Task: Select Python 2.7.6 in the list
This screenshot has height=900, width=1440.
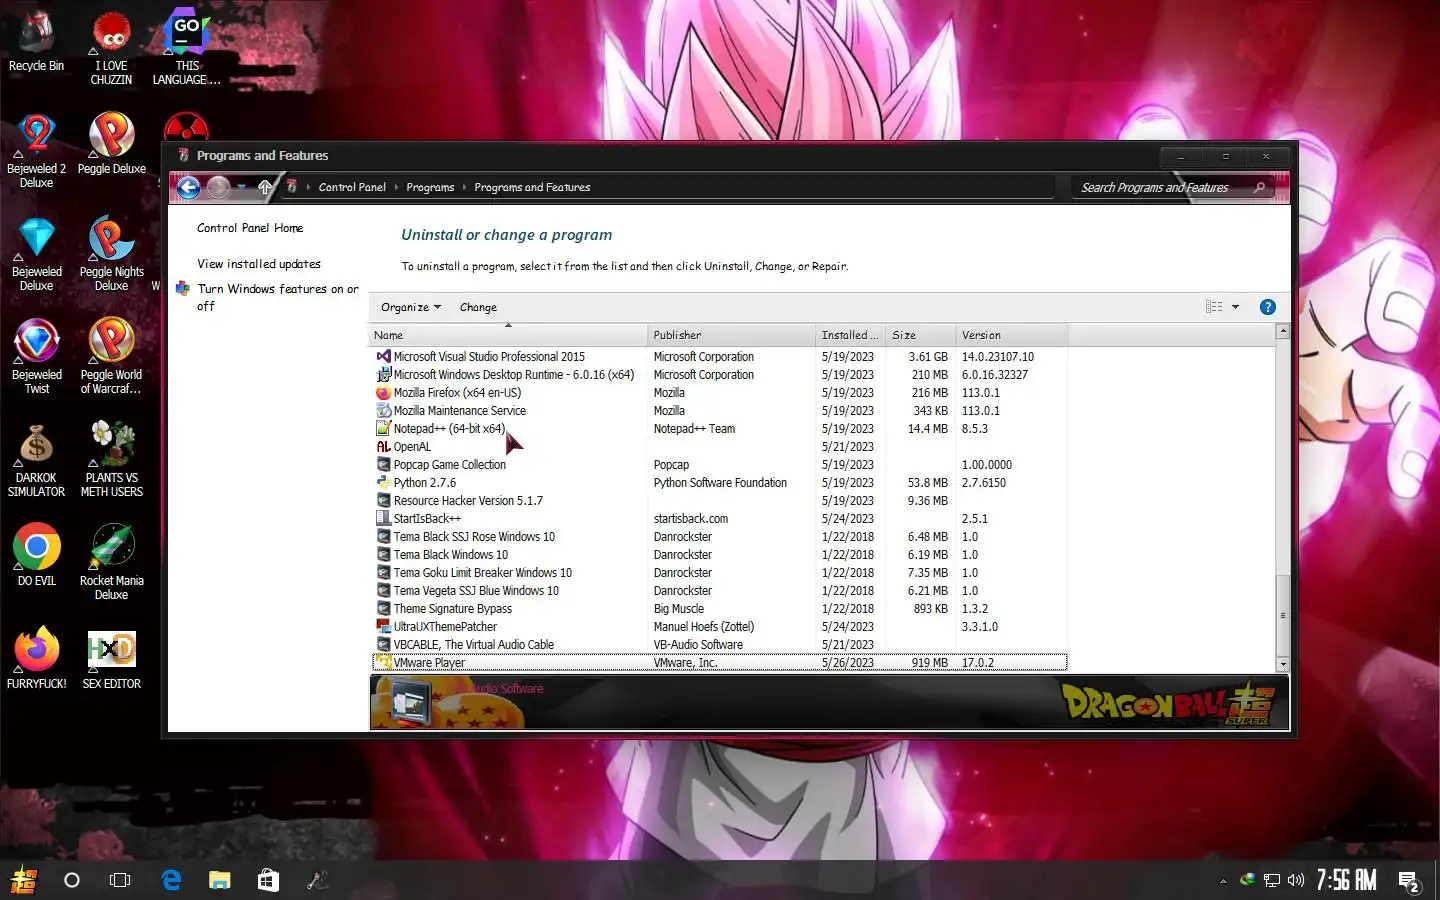Action: click(720, 483)
